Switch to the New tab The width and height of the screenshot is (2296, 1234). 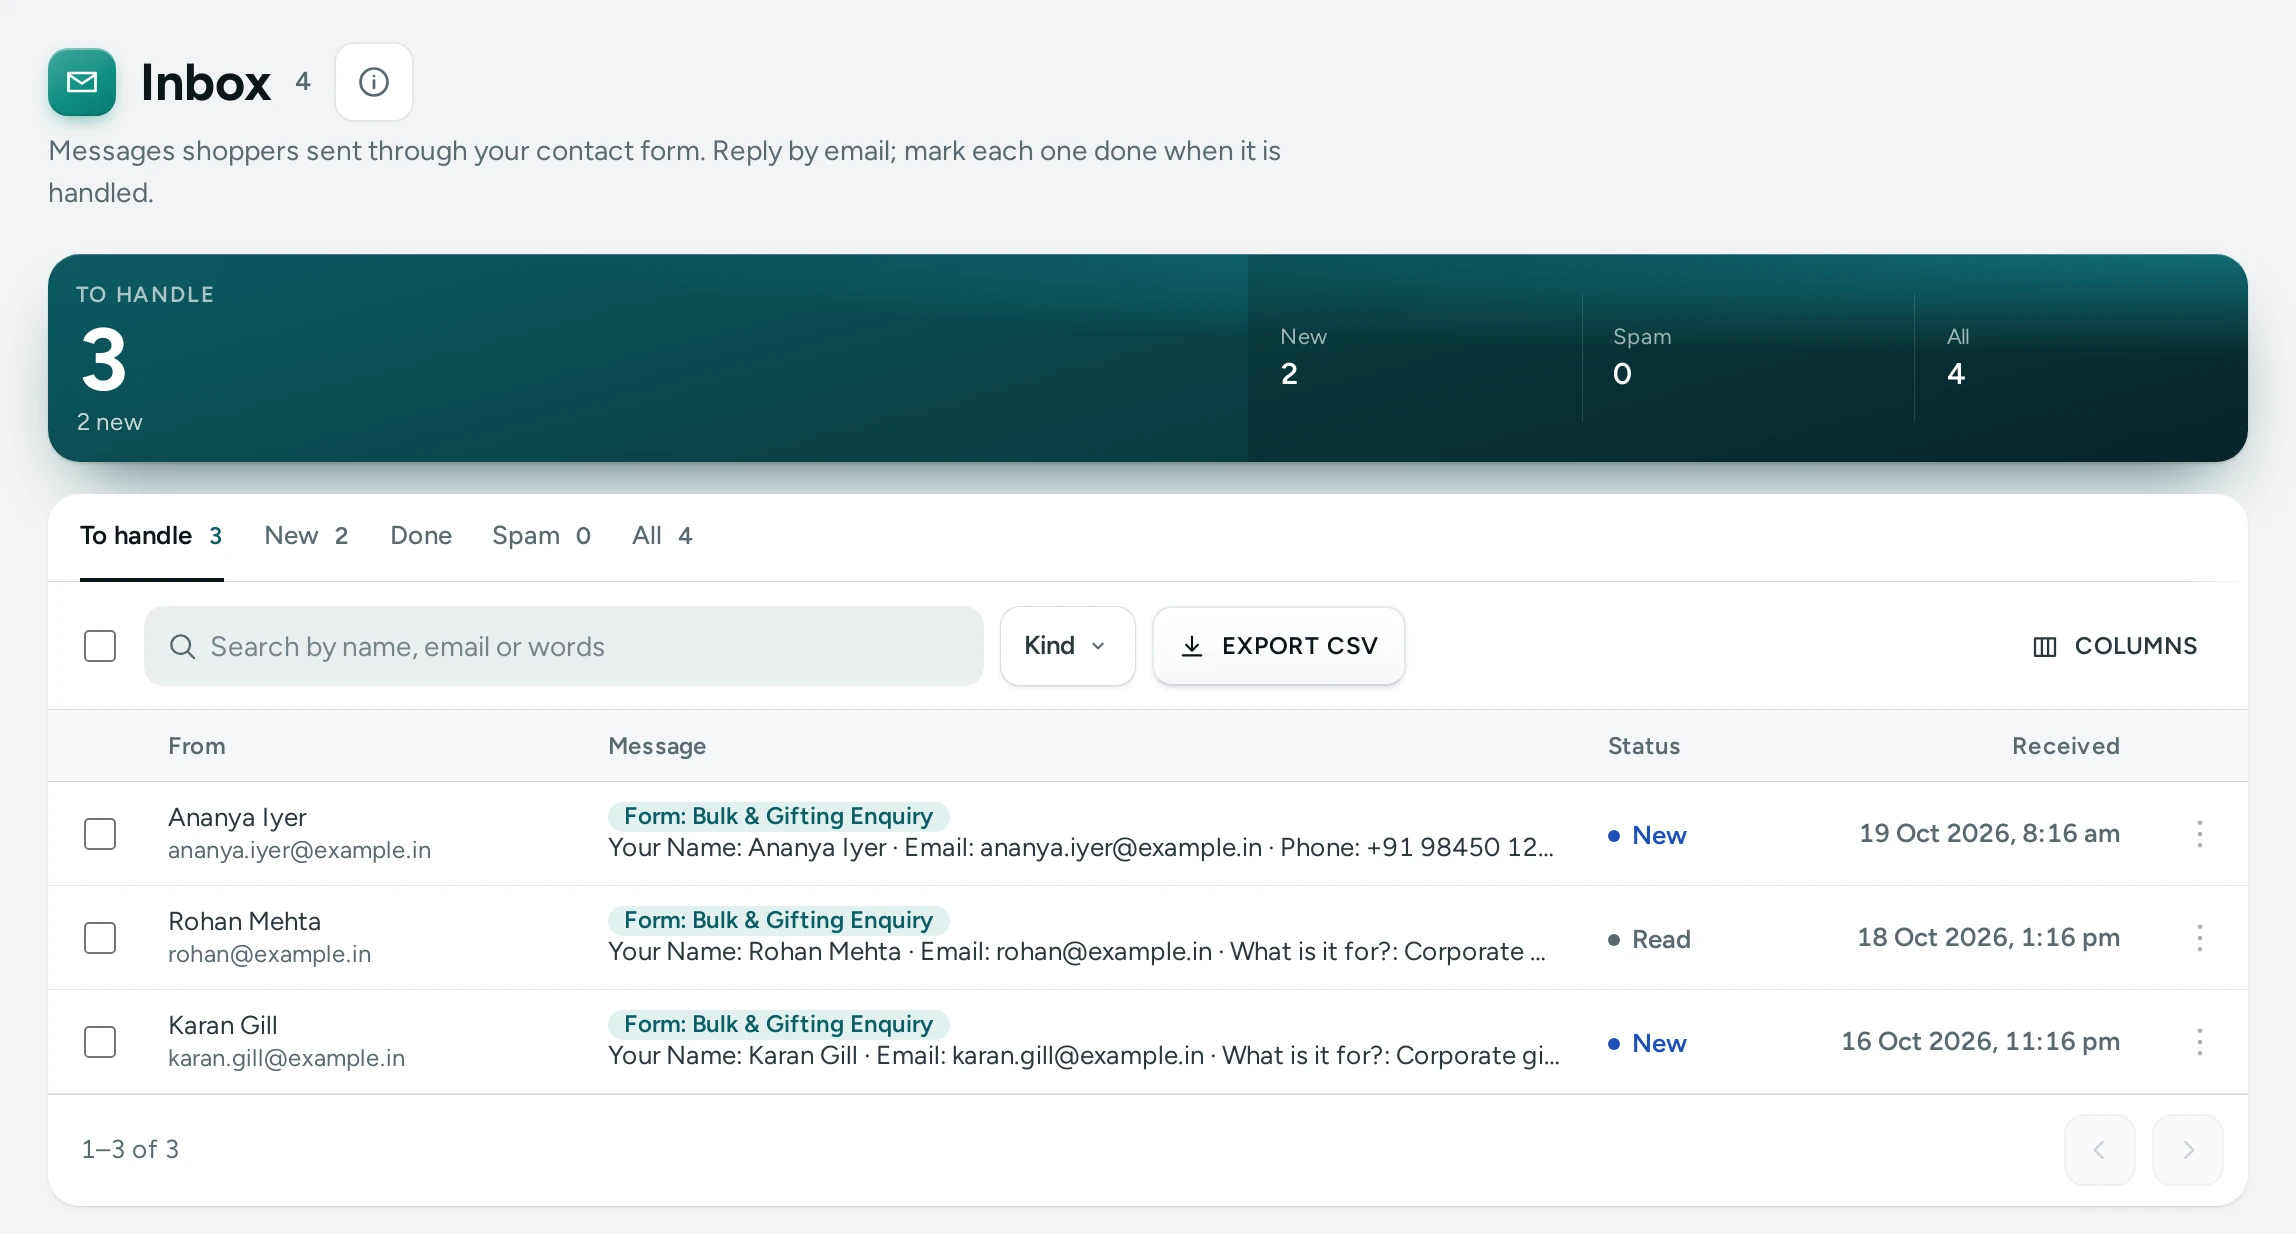(x=306, y=536)
